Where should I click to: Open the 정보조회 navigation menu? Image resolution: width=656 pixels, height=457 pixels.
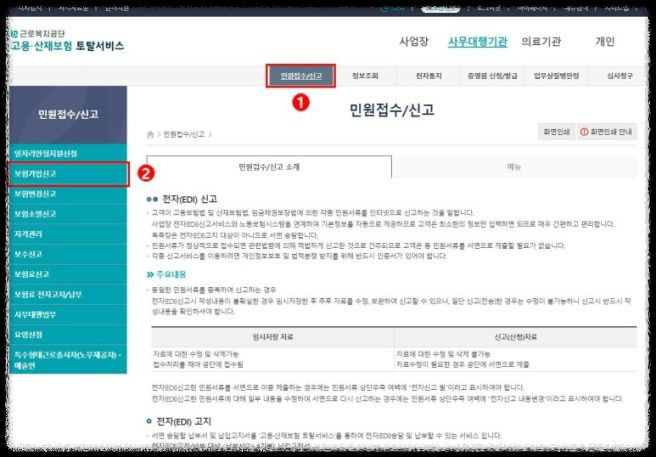365,76
